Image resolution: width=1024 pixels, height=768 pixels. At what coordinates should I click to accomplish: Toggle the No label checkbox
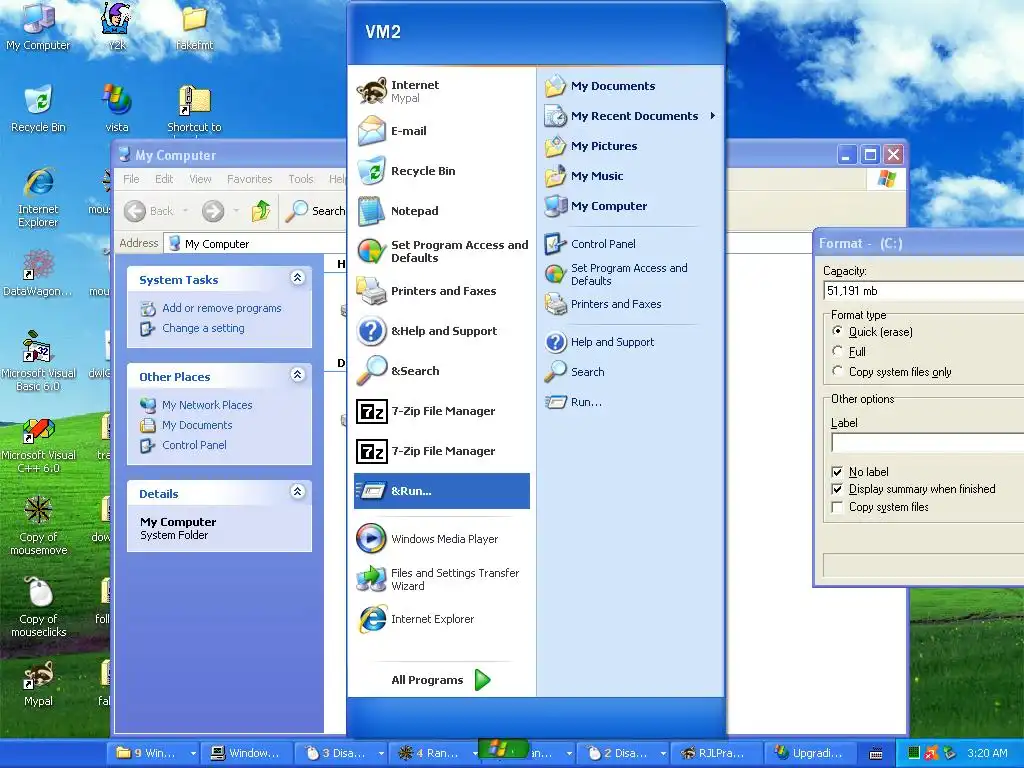pyautogui.click(x=837, y=472)
